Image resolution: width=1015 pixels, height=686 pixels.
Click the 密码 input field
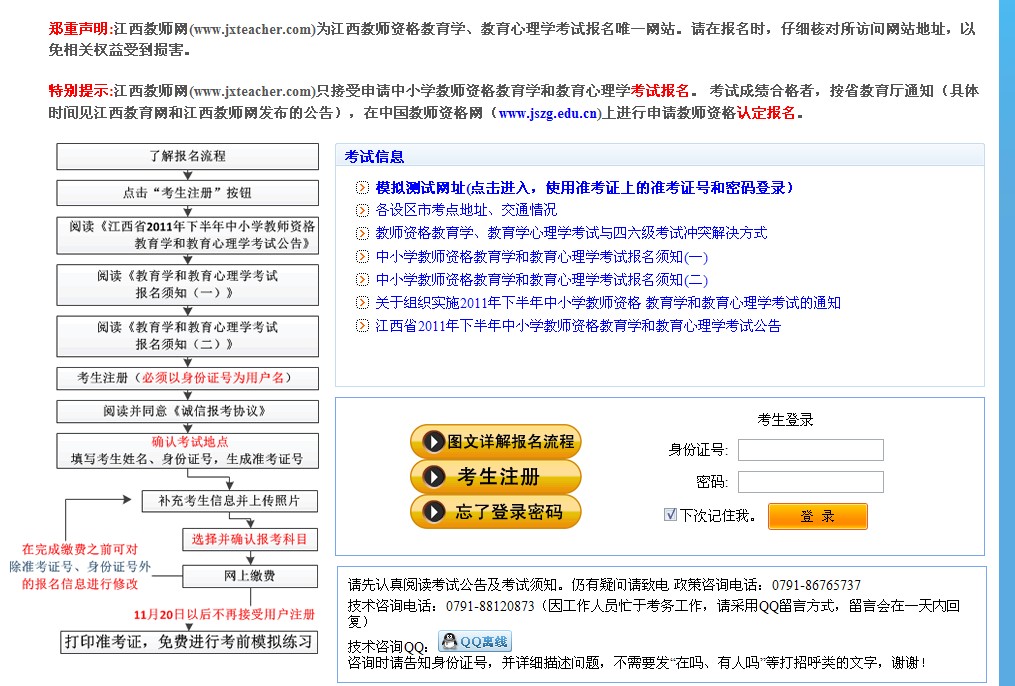pos(810,482)
